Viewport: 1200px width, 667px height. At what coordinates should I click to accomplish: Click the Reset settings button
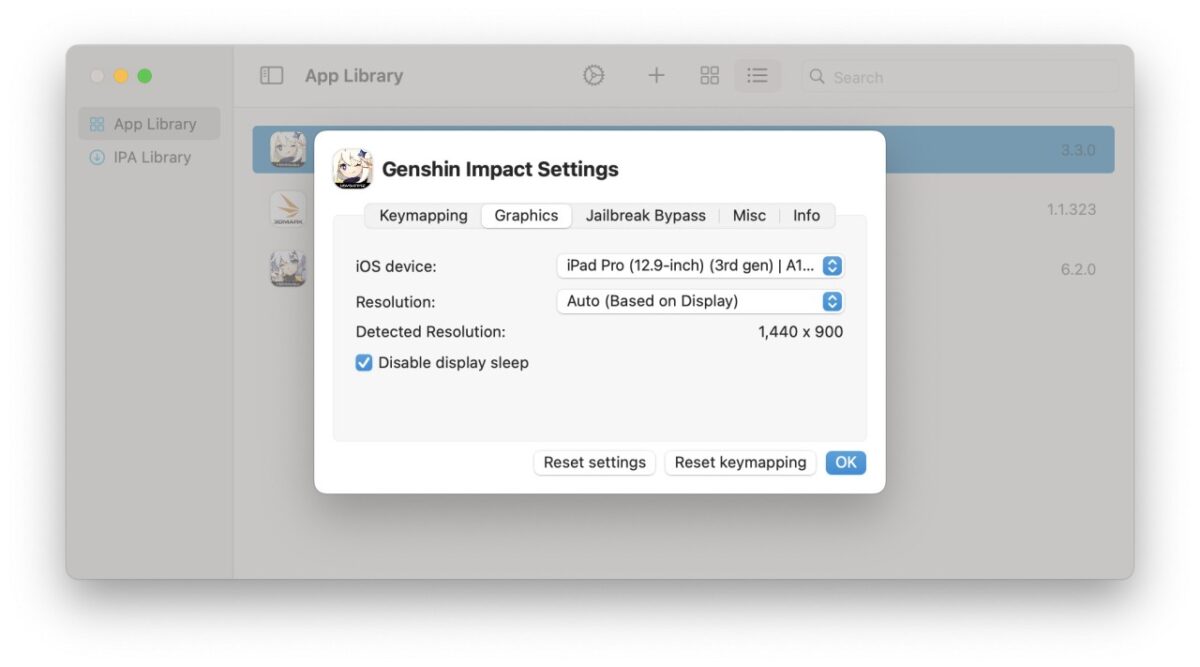click(595, 463)
